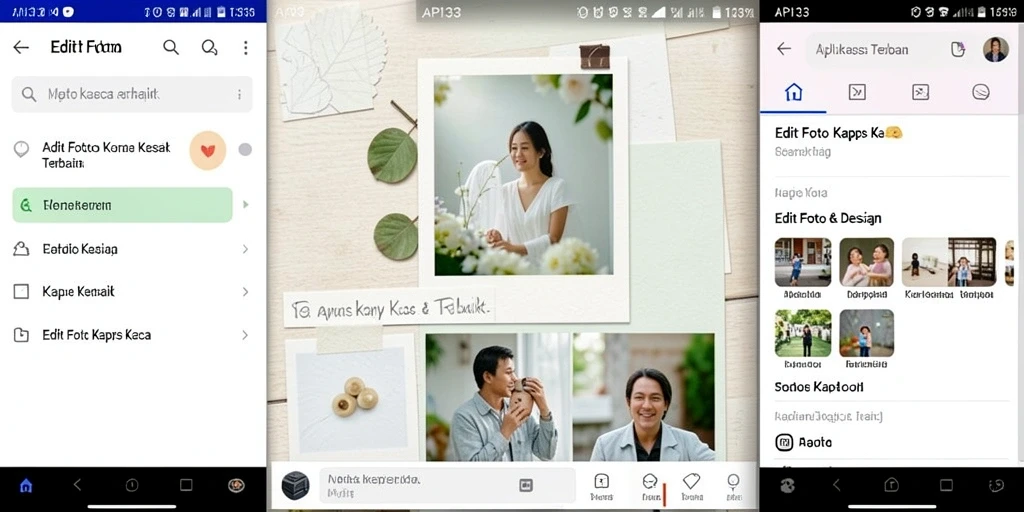This screenshot has height=512, width=1024.
Task: Open second thumbnail with two children
Action: [x=867, y=262]
